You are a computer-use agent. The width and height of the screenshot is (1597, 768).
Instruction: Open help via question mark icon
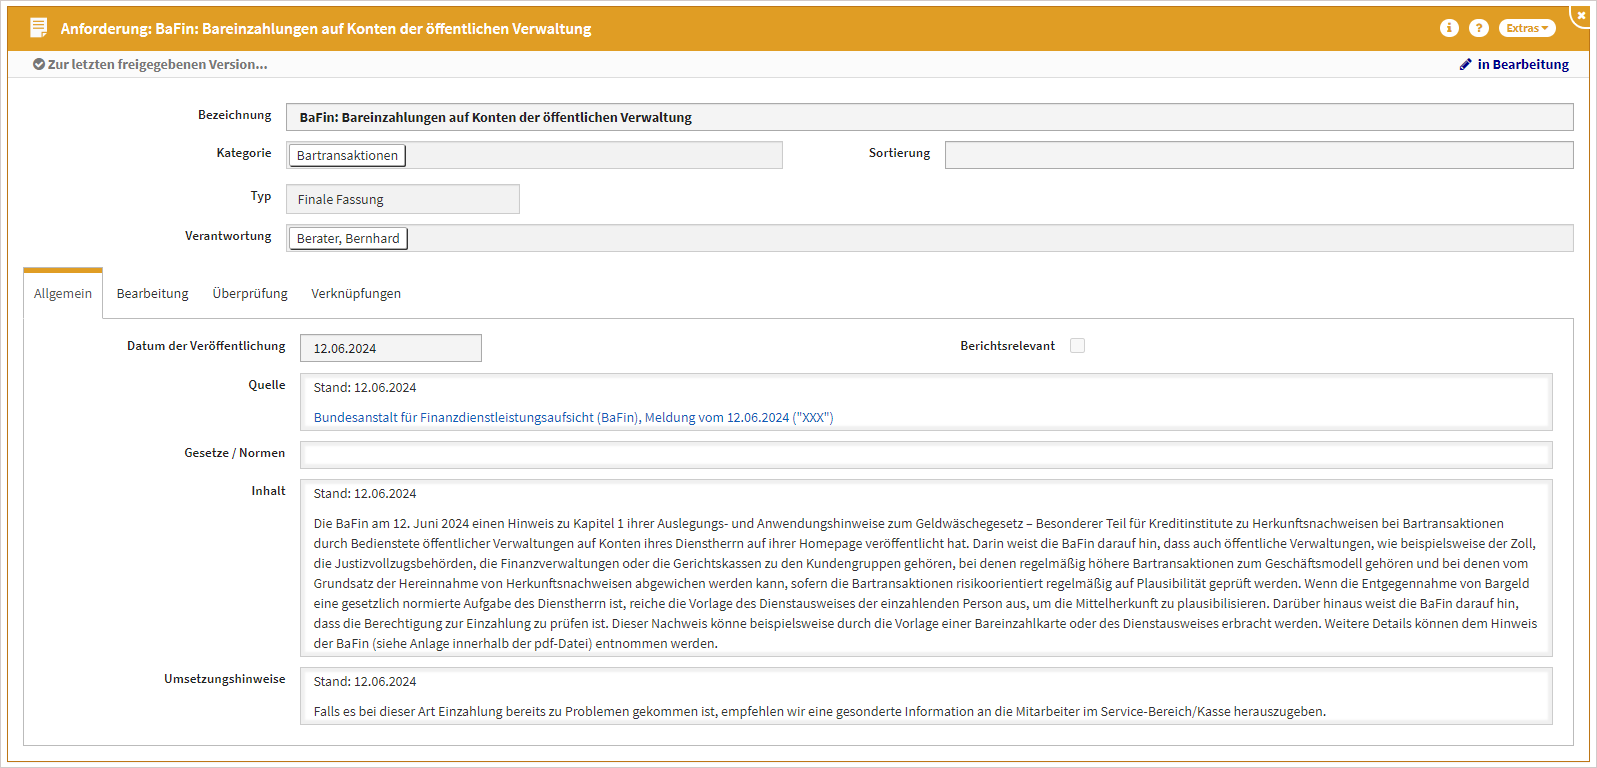tap(1479, 28)
